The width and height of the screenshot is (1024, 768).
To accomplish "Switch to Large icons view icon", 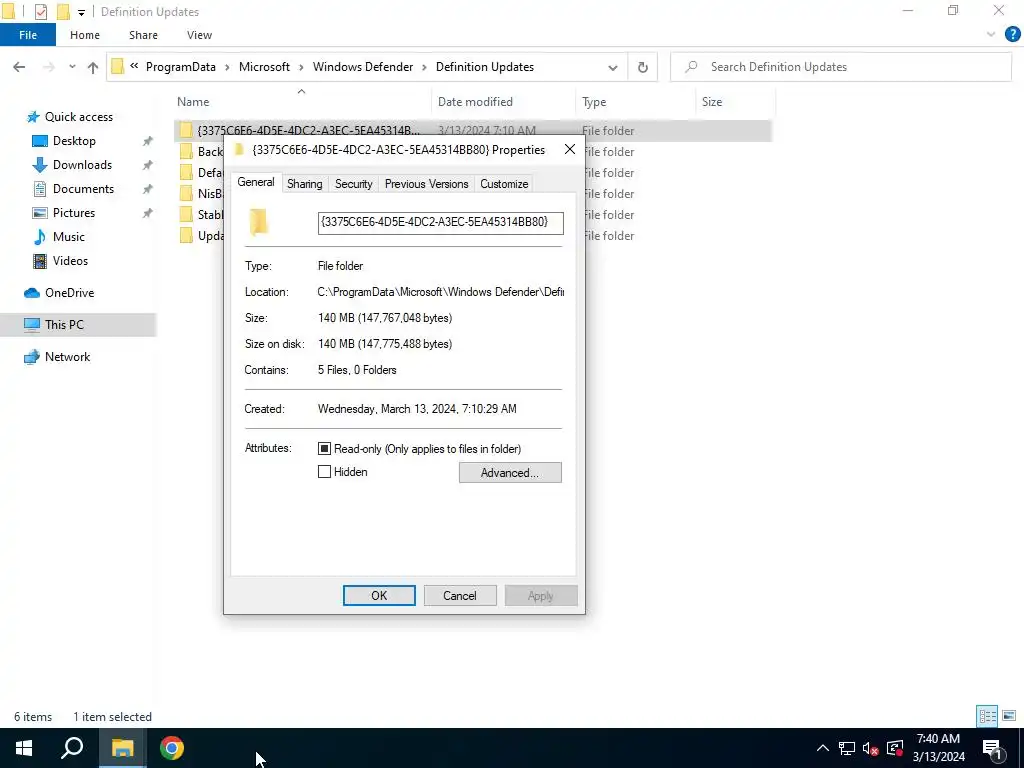I will tap(1009, 716).
